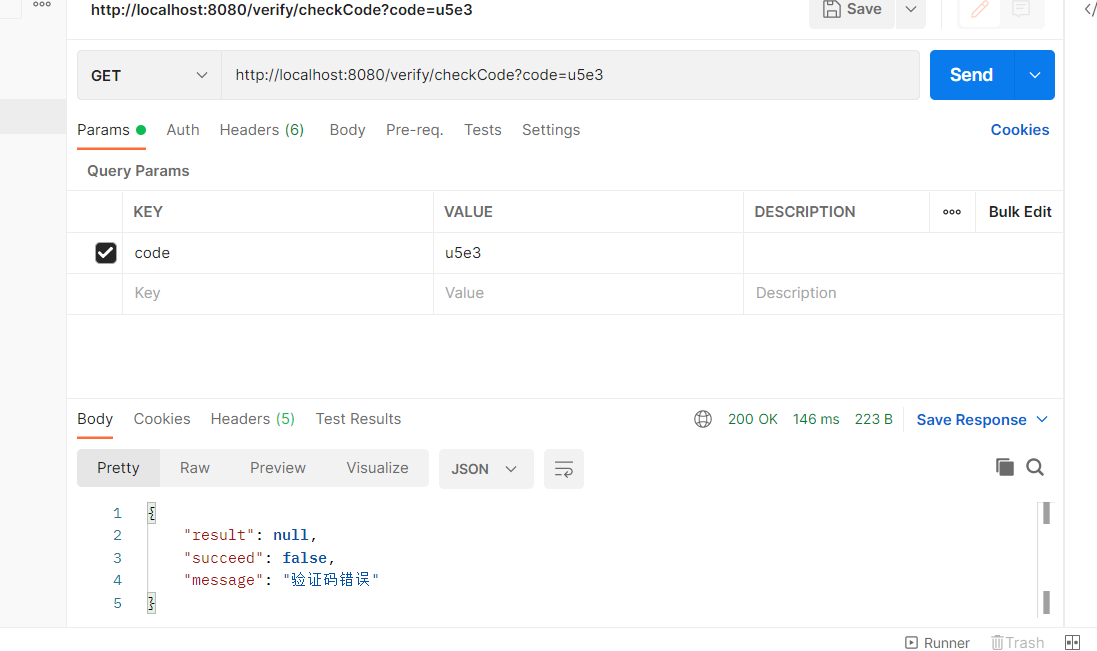This screenshot has width=1097, height=651.
Task: Open the Save options dropdown arrow
Action: [x=910, y=10]
